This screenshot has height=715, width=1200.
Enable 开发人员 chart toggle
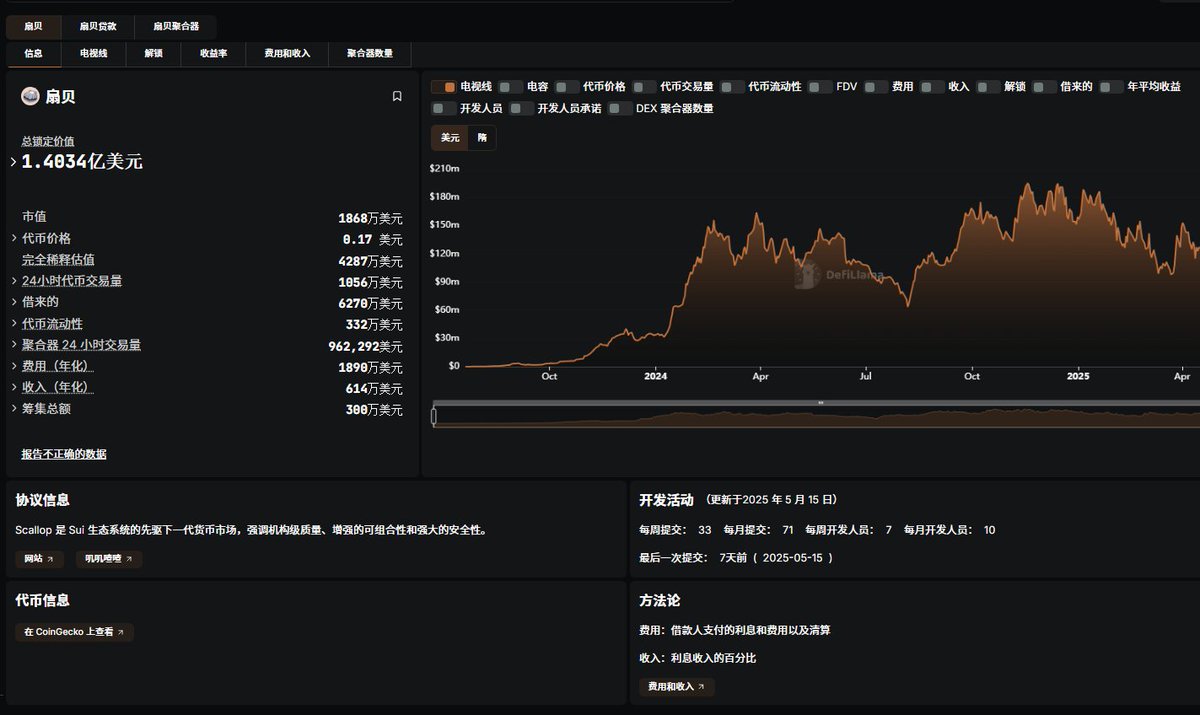(444, 108)
